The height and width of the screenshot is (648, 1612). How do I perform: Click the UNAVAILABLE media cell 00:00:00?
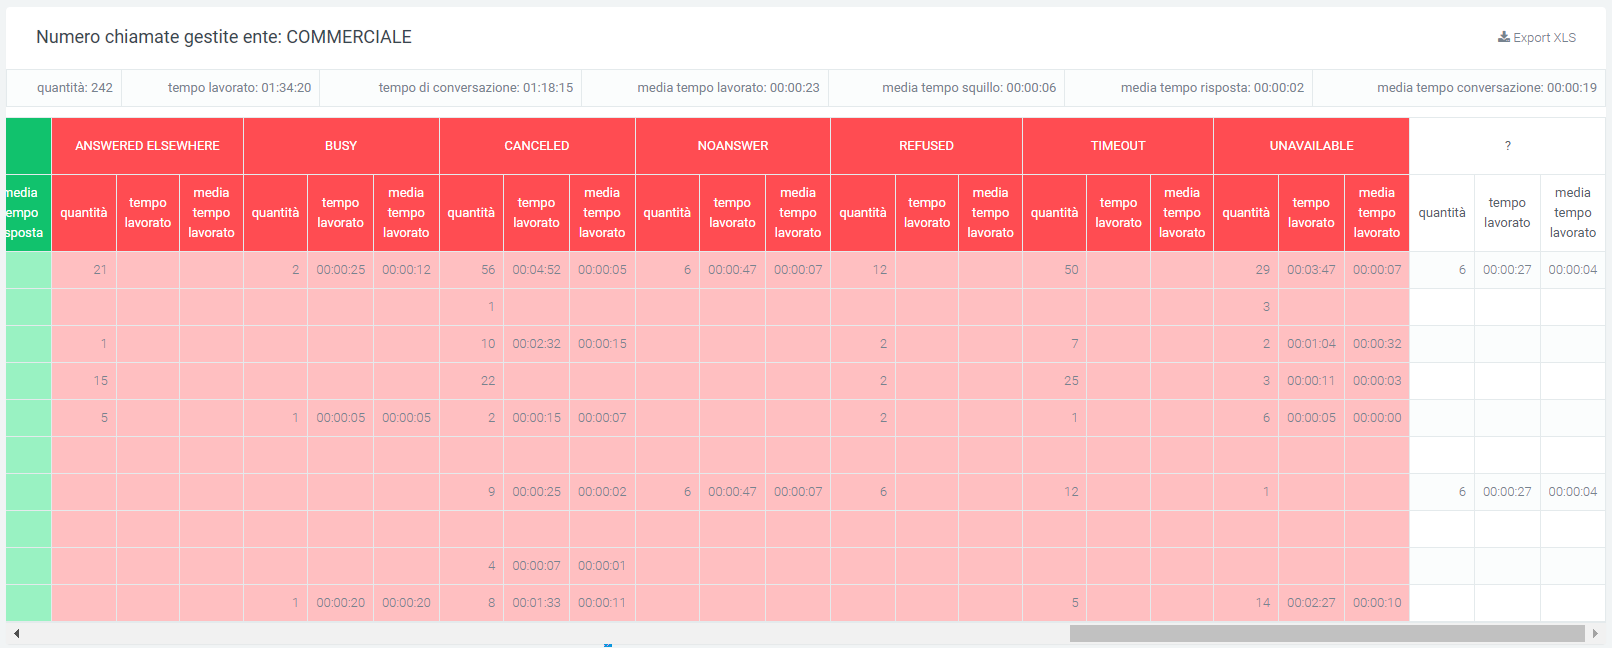point(1377,418)
